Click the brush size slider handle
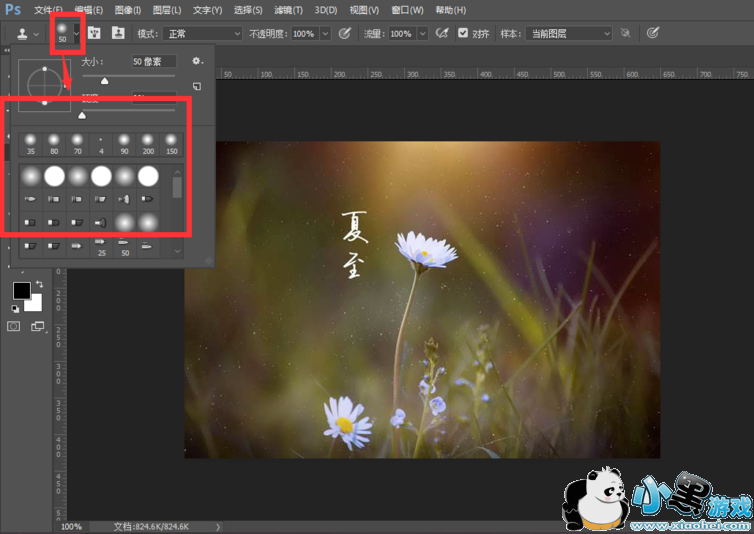 [104, 81]
